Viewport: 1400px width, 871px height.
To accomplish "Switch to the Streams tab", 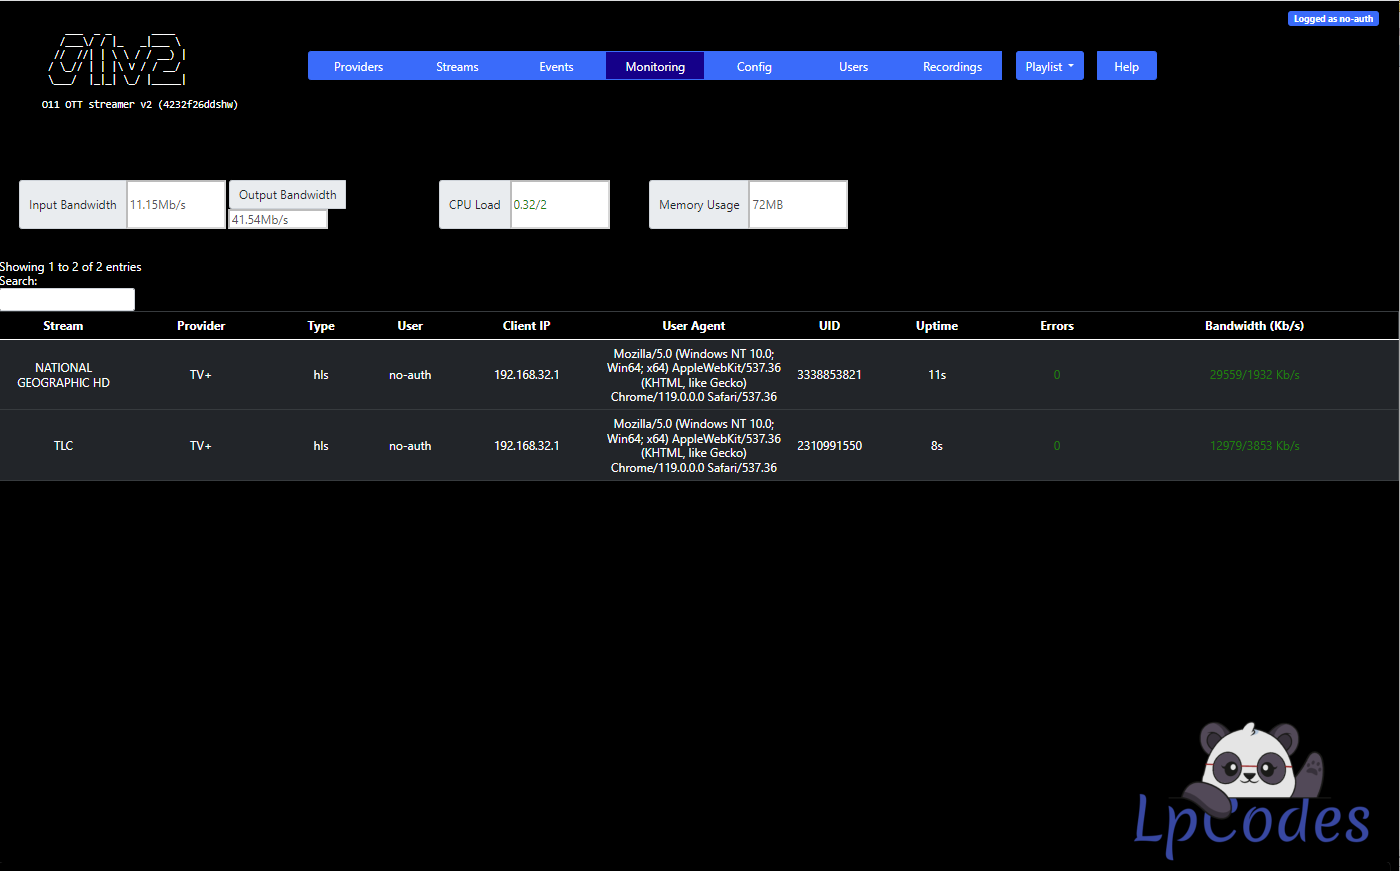I will pos(457,66).
